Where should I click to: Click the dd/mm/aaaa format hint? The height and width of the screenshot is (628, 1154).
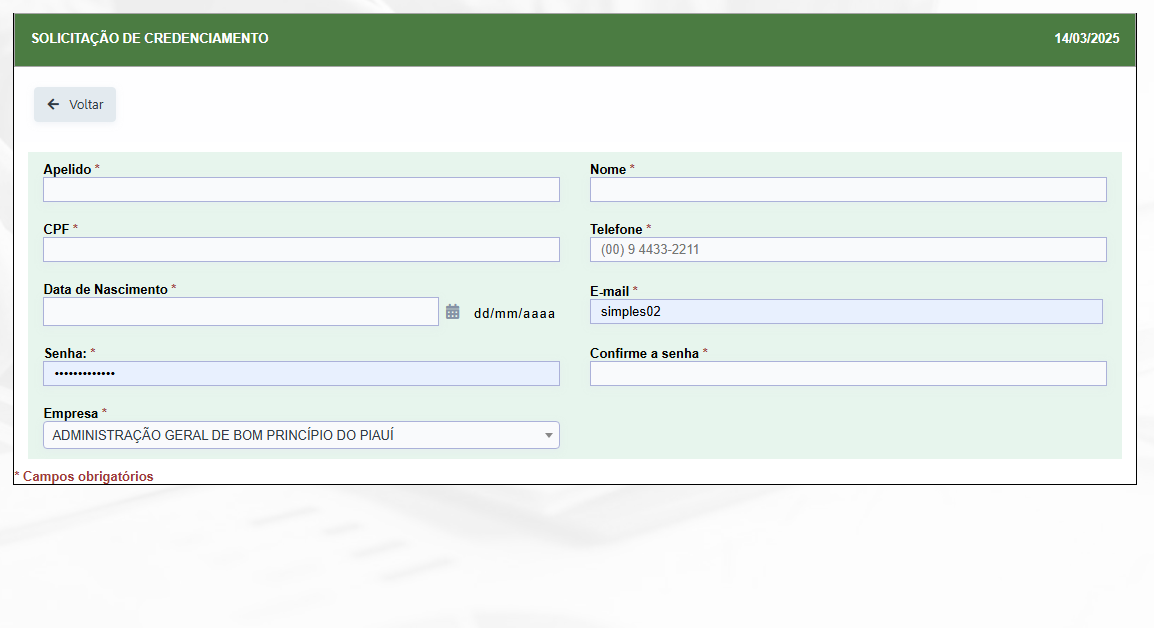coord(514,314)
